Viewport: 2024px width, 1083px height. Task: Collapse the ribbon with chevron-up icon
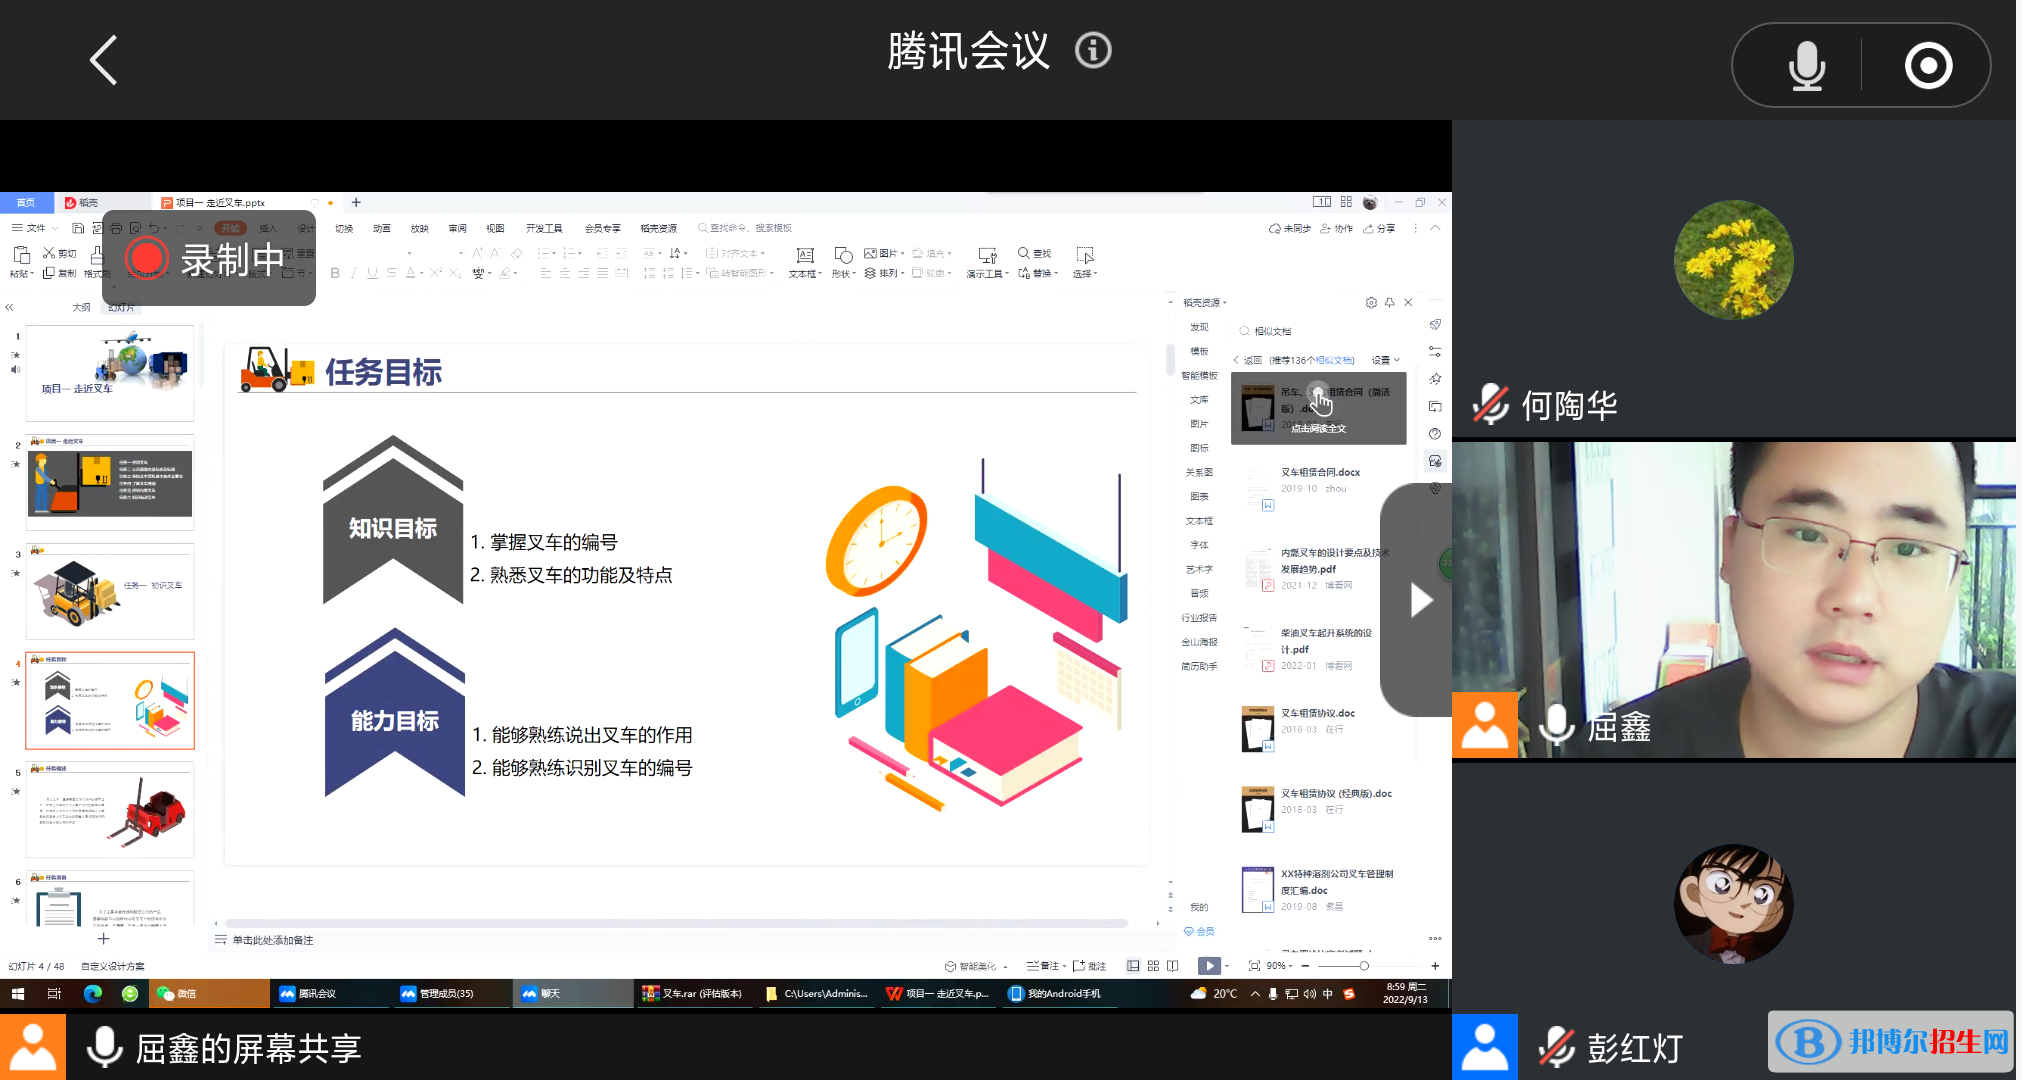point(1435,228)
